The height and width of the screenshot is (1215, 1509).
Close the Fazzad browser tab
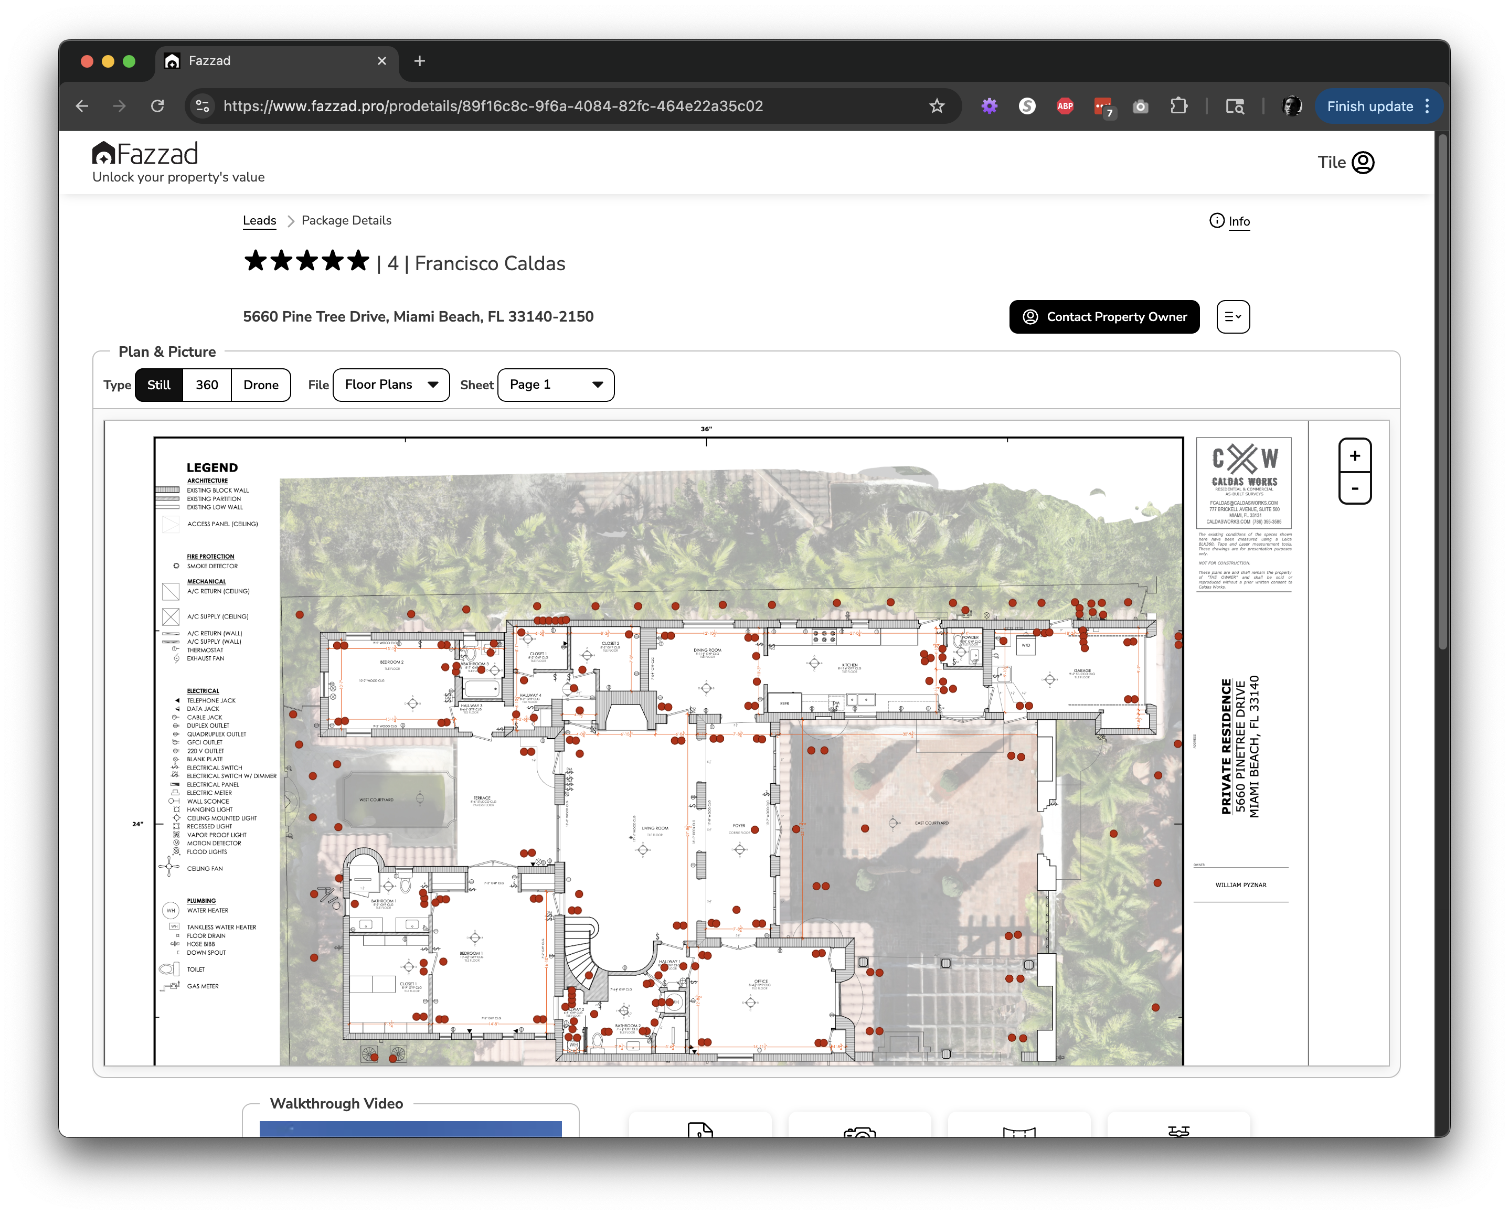tap(382, 61)
